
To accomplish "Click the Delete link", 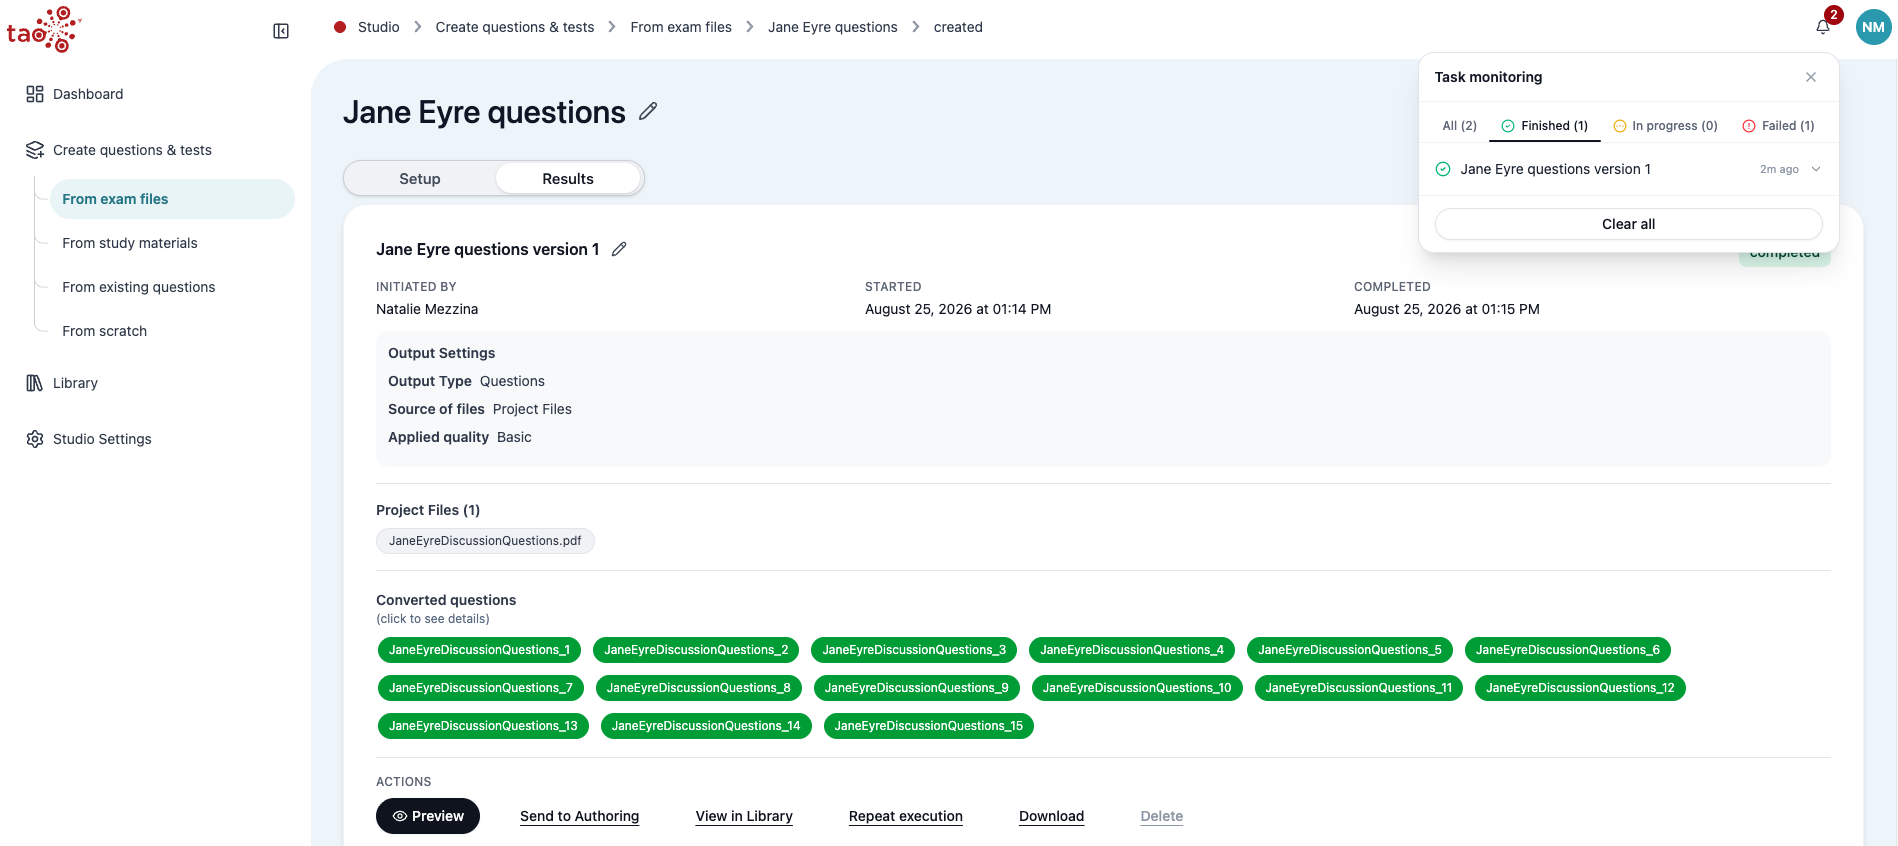I will (x=1162, y=816).
